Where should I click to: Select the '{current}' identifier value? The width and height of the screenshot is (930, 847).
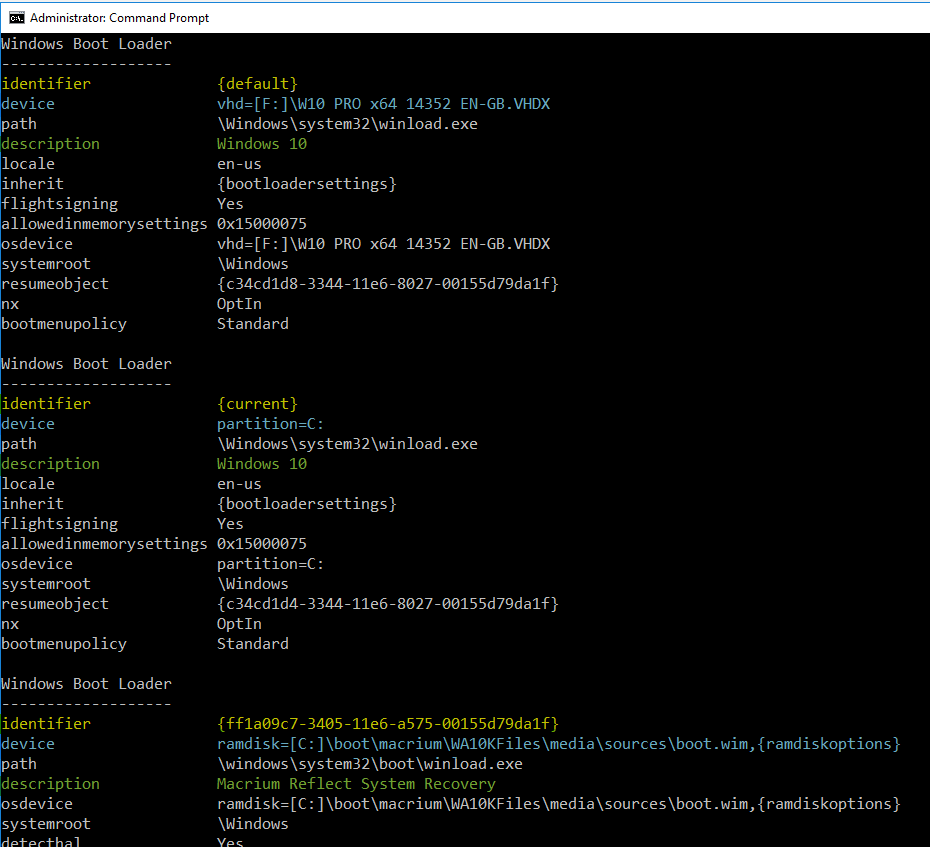pos(257,404)
